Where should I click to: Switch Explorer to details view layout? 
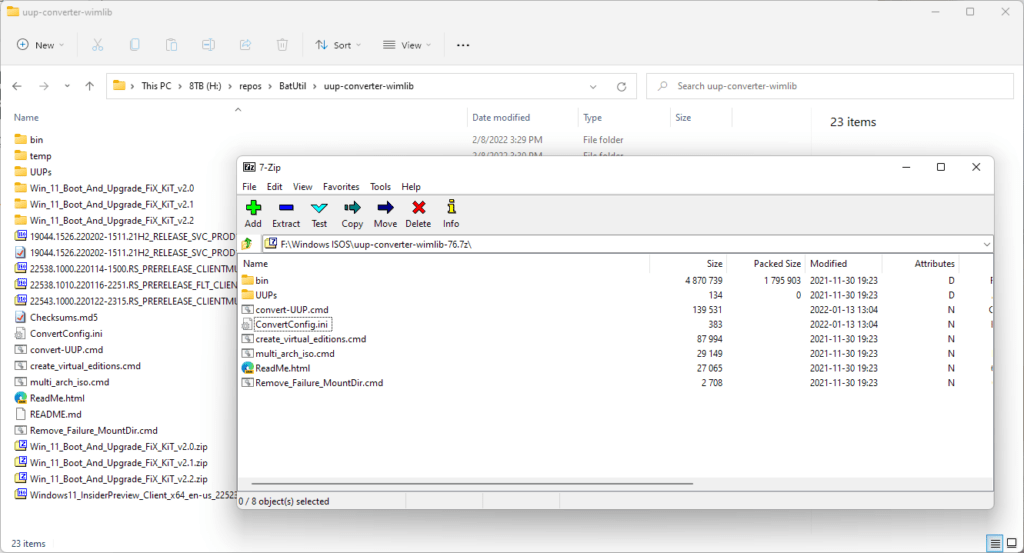pos(995,543)
